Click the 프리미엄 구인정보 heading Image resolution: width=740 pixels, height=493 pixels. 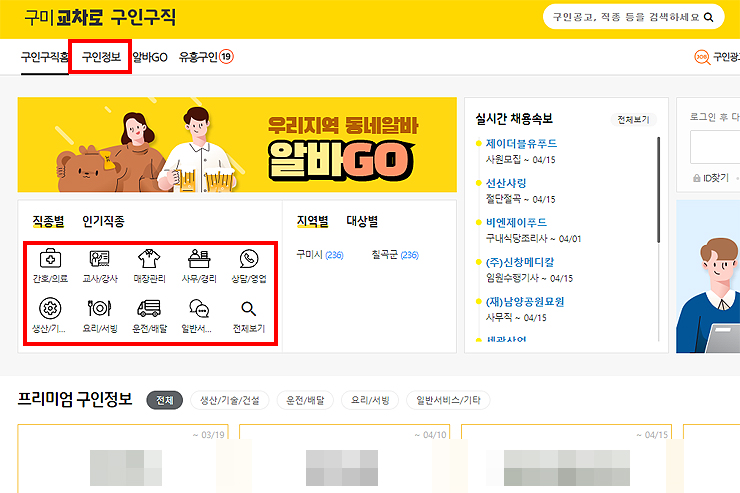75,400
